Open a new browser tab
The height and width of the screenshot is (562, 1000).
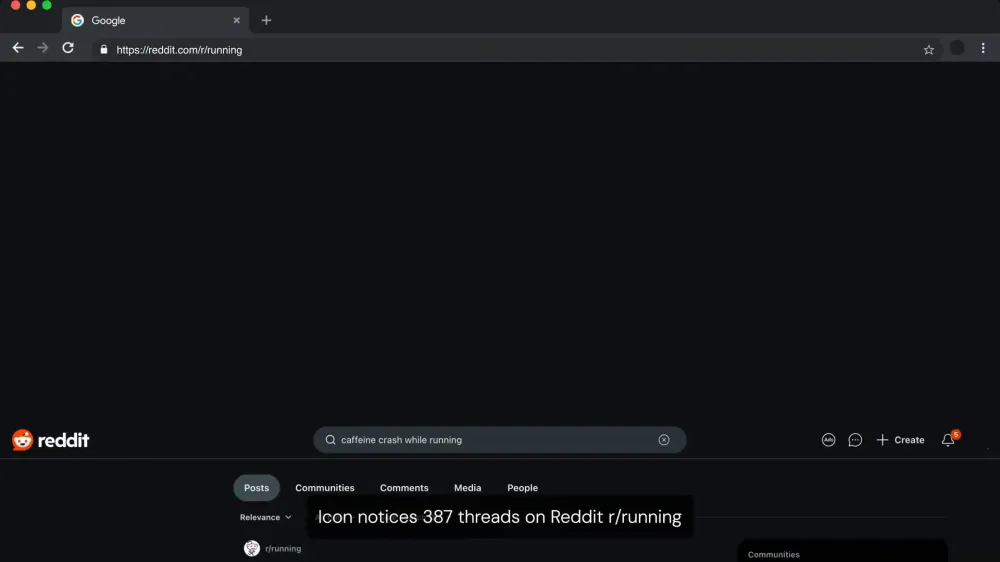tap(266, 20)
